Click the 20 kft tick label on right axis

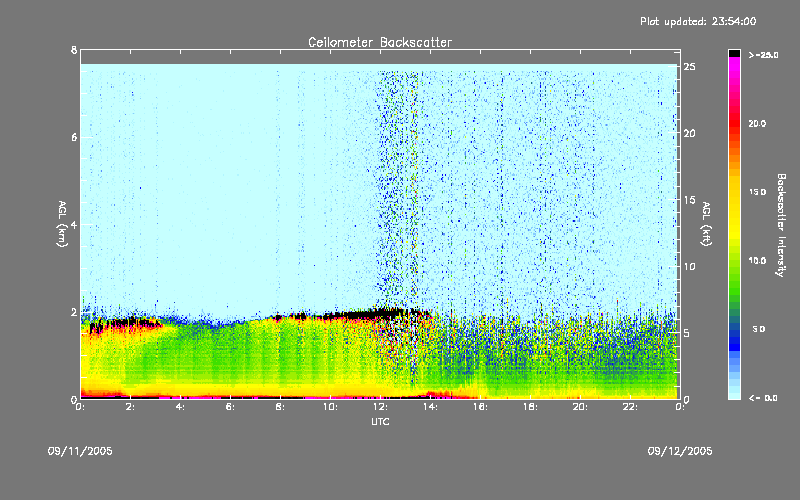coord(690,133)
